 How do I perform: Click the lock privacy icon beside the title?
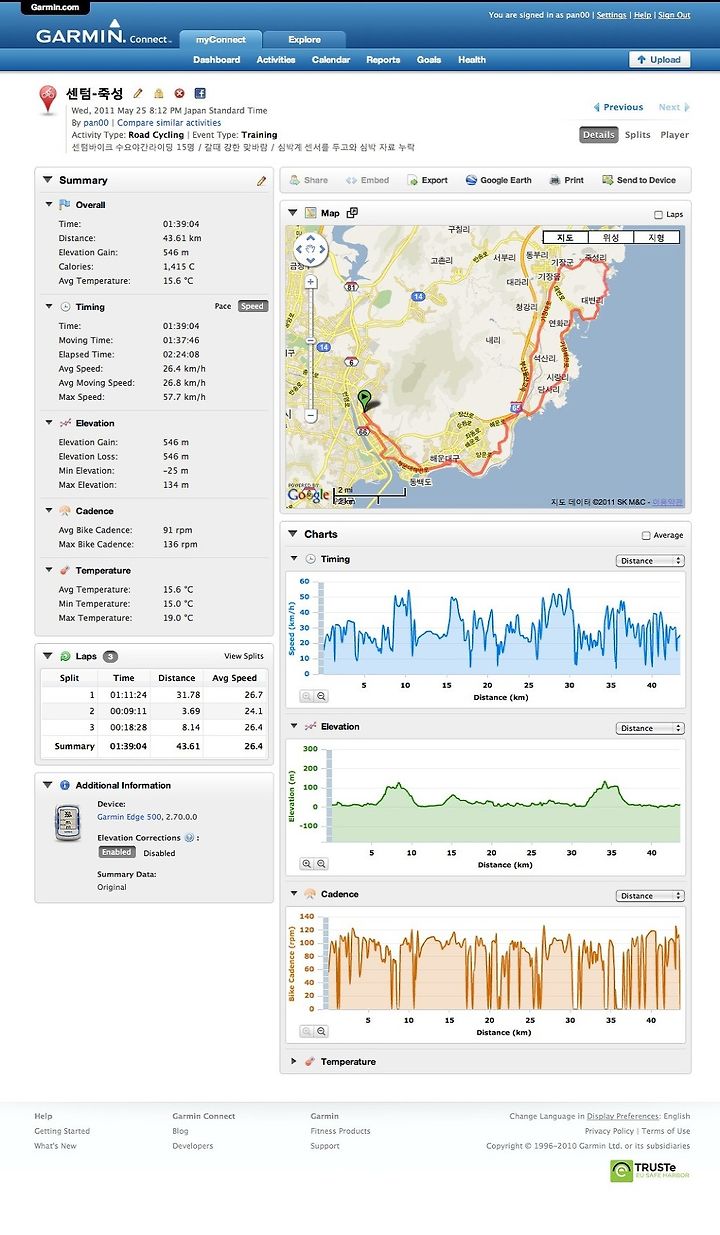pyautogui.click(x=158, y=93)
